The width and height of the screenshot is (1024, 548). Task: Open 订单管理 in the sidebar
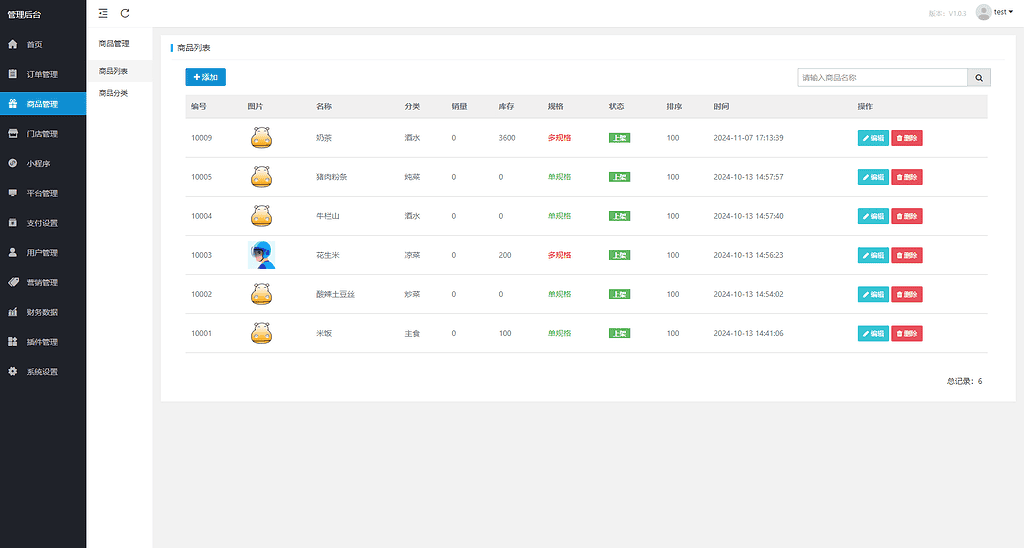(42, 74)
